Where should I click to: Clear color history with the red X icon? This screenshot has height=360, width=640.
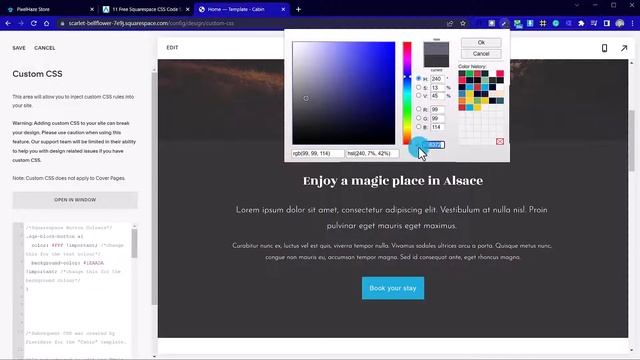click(500, 141)
